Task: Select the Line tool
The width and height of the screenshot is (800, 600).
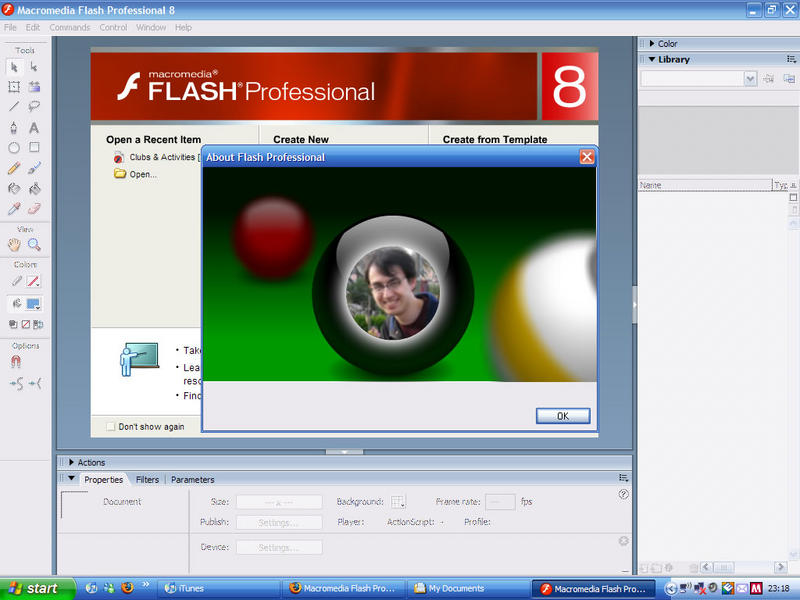Action: 14,107
